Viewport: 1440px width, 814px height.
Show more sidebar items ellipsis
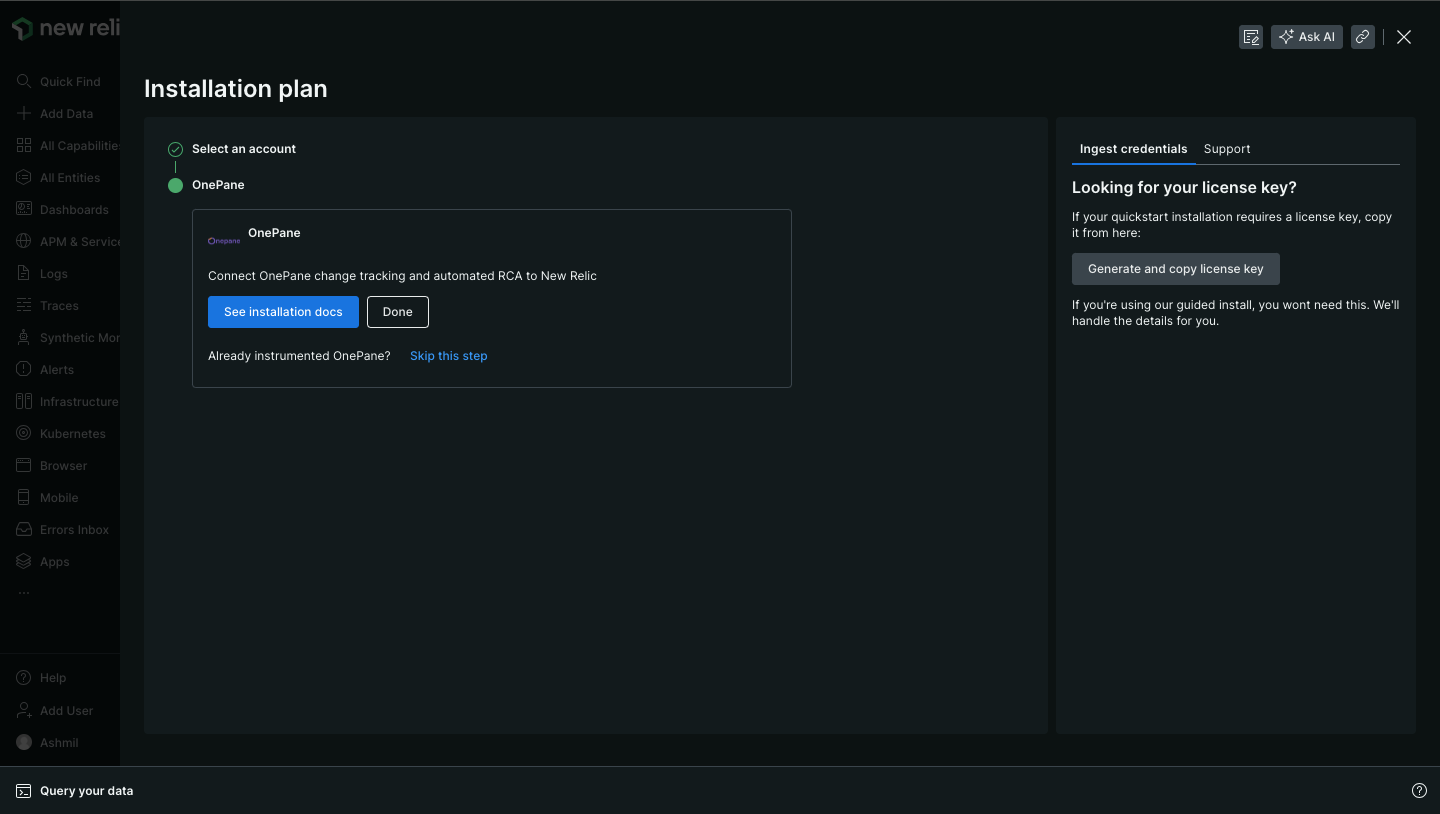coord(24,593)
